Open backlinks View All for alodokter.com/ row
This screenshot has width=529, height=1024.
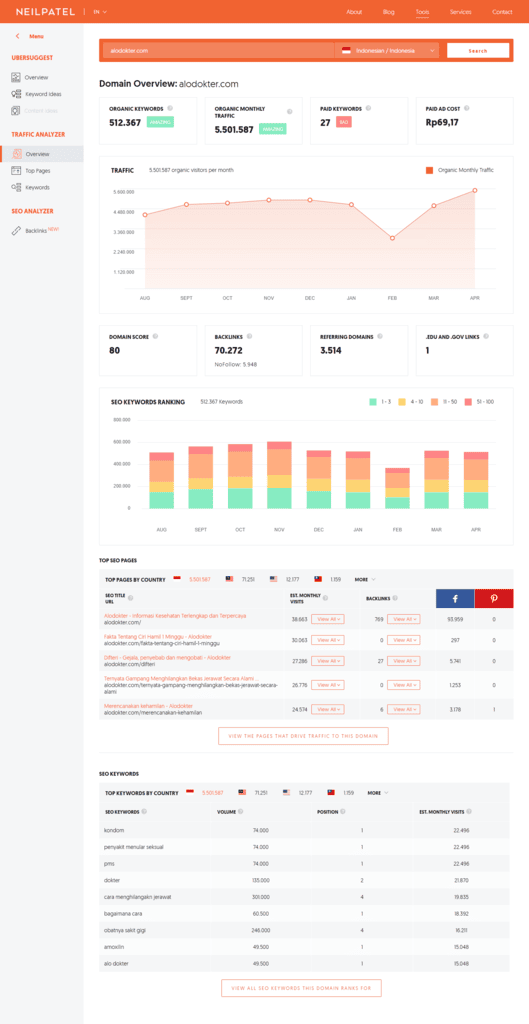[404, 619]
